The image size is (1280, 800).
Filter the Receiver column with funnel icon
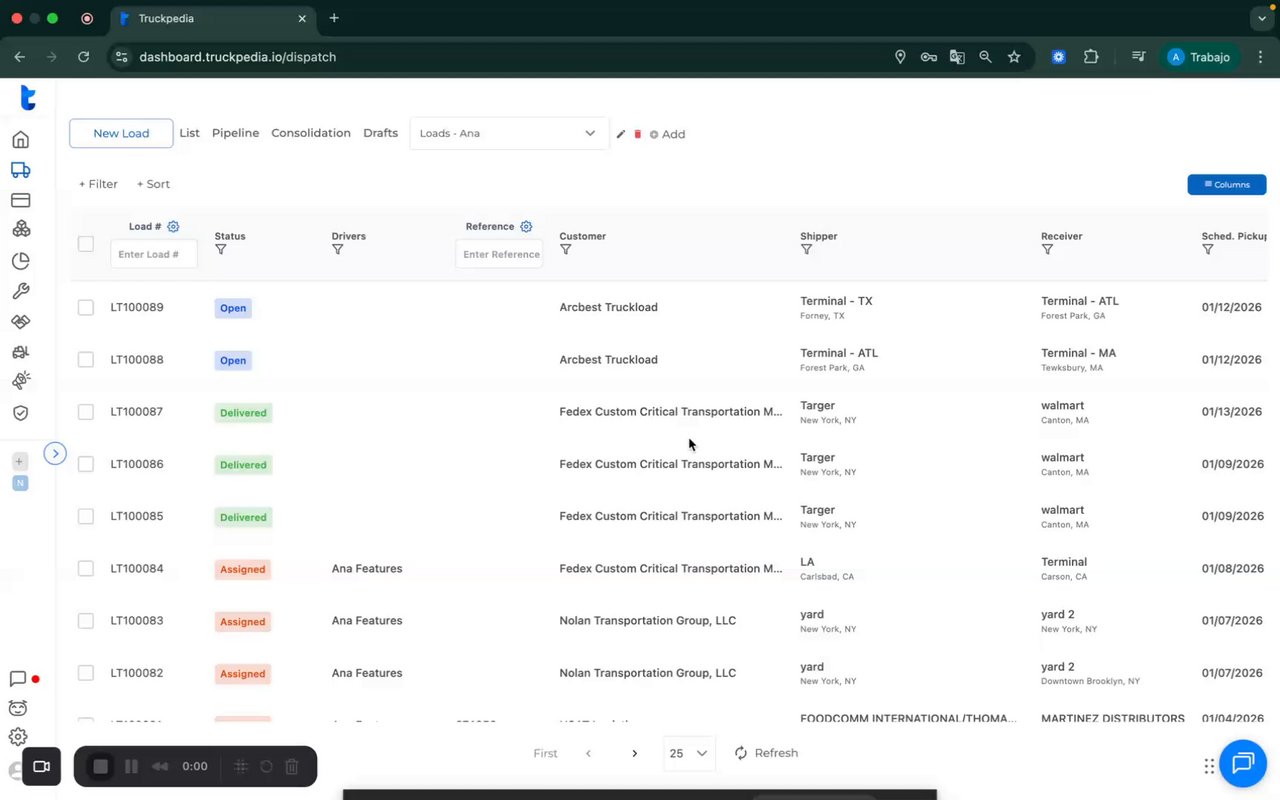pyautogui.click(x=1048, y=250)
